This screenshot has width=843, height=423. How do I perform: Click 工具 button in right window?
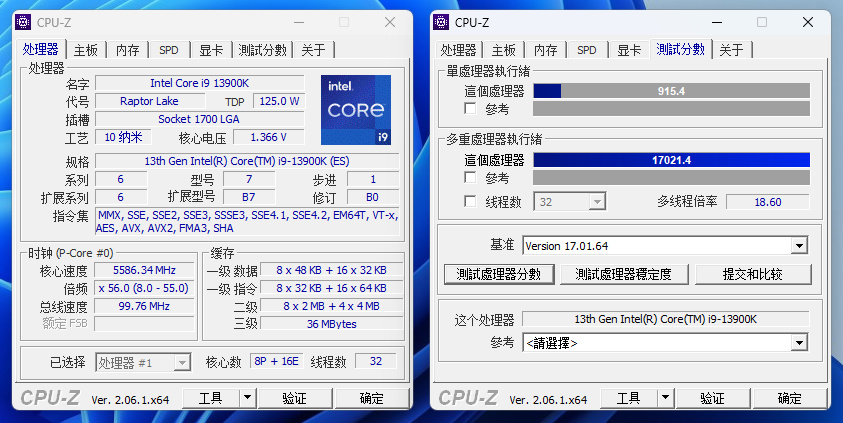click(628, 398)
